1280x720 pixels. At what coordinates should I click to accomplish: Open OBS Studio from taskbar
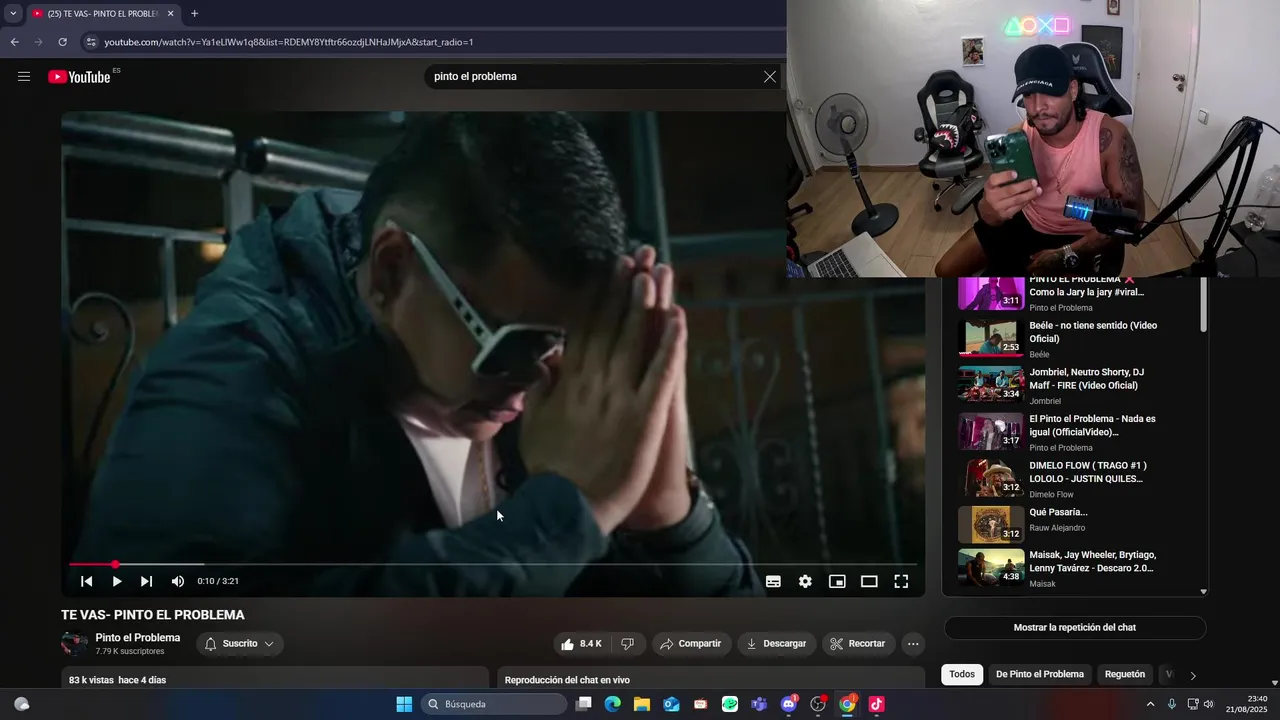coord(818,704)
